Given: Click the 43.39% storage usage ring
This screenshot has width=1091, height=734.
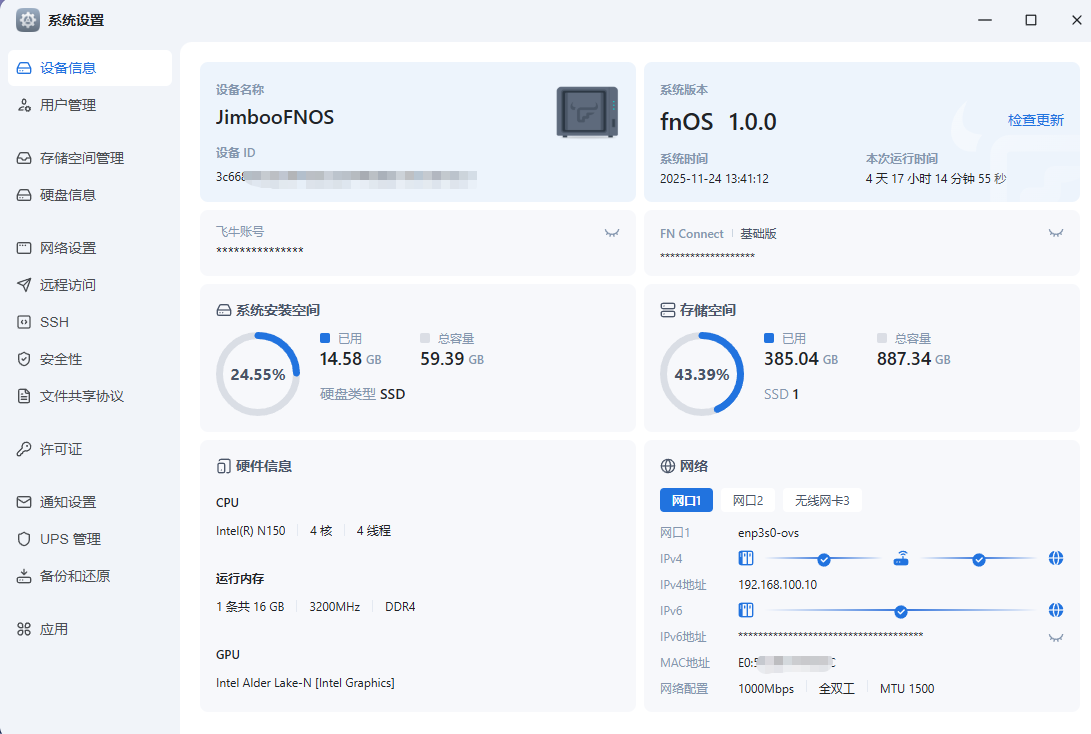Looking at the screenshot, I should pos(702,374).
